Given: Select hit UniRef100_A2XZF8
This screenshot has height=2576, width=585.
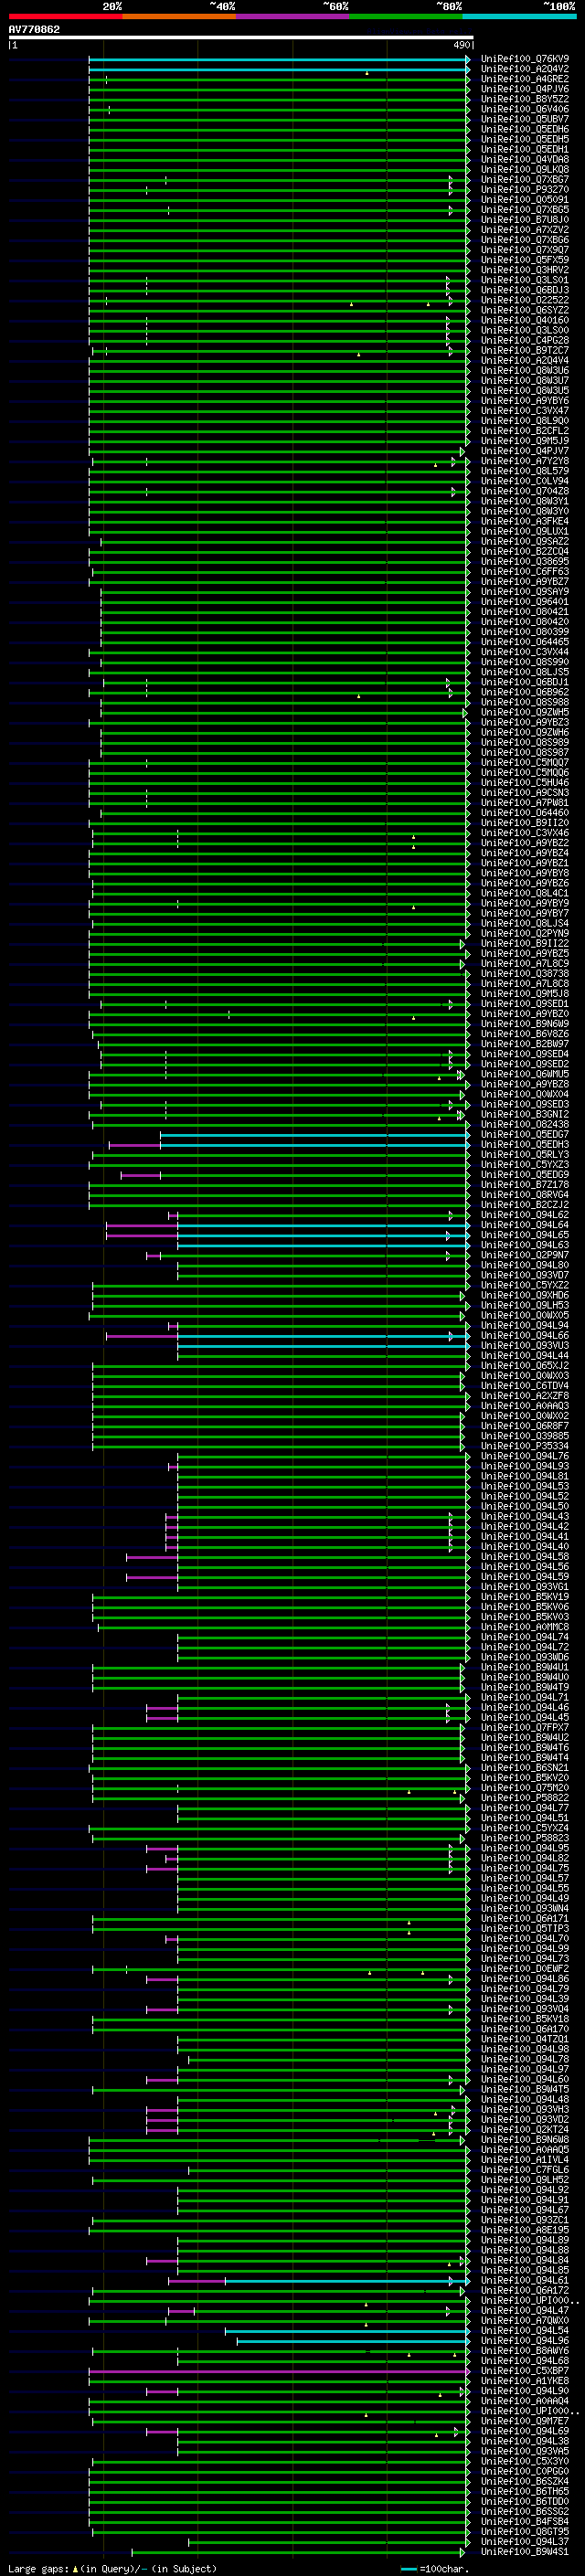Looking at the screenshot, I should click(525, 1395).
